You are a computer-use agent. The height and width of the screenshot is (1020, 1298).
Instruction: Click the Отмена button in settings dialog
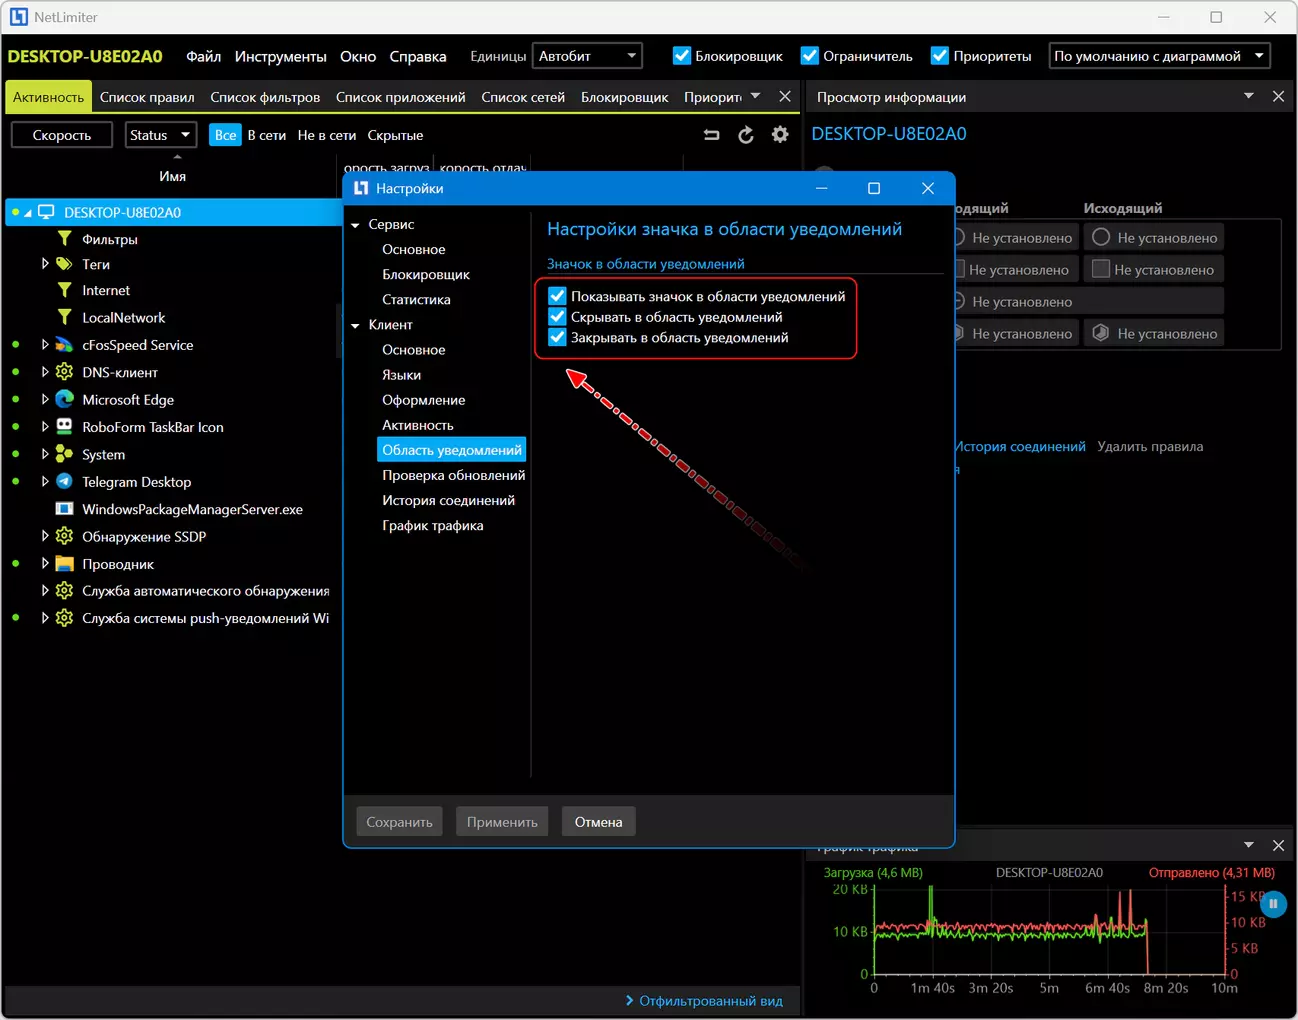598,822
